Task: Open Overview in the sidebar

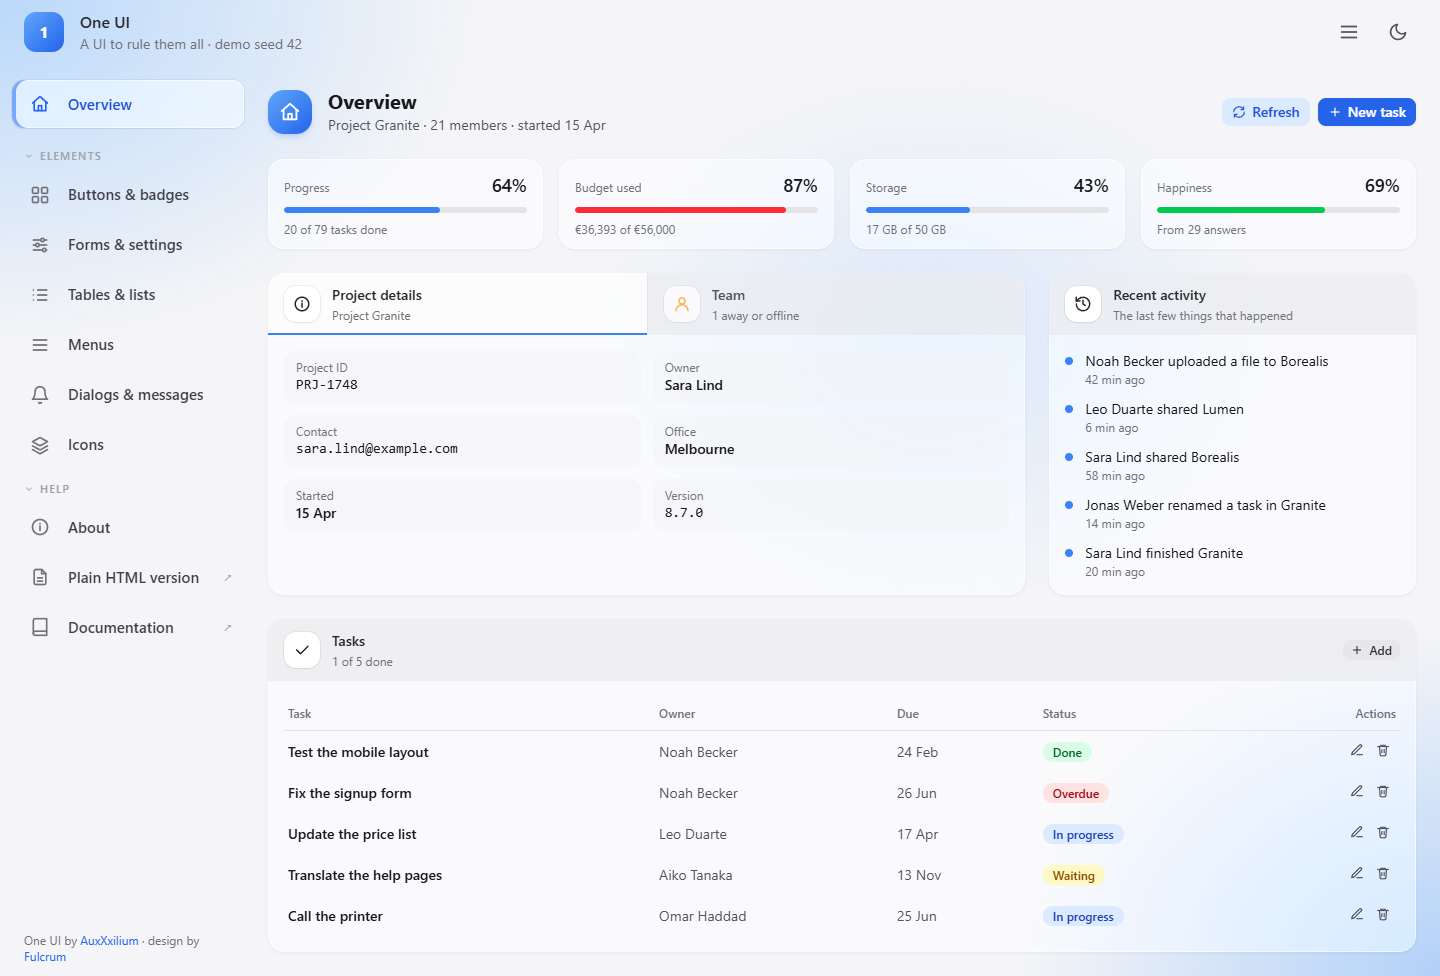Action: coord(129,104)
